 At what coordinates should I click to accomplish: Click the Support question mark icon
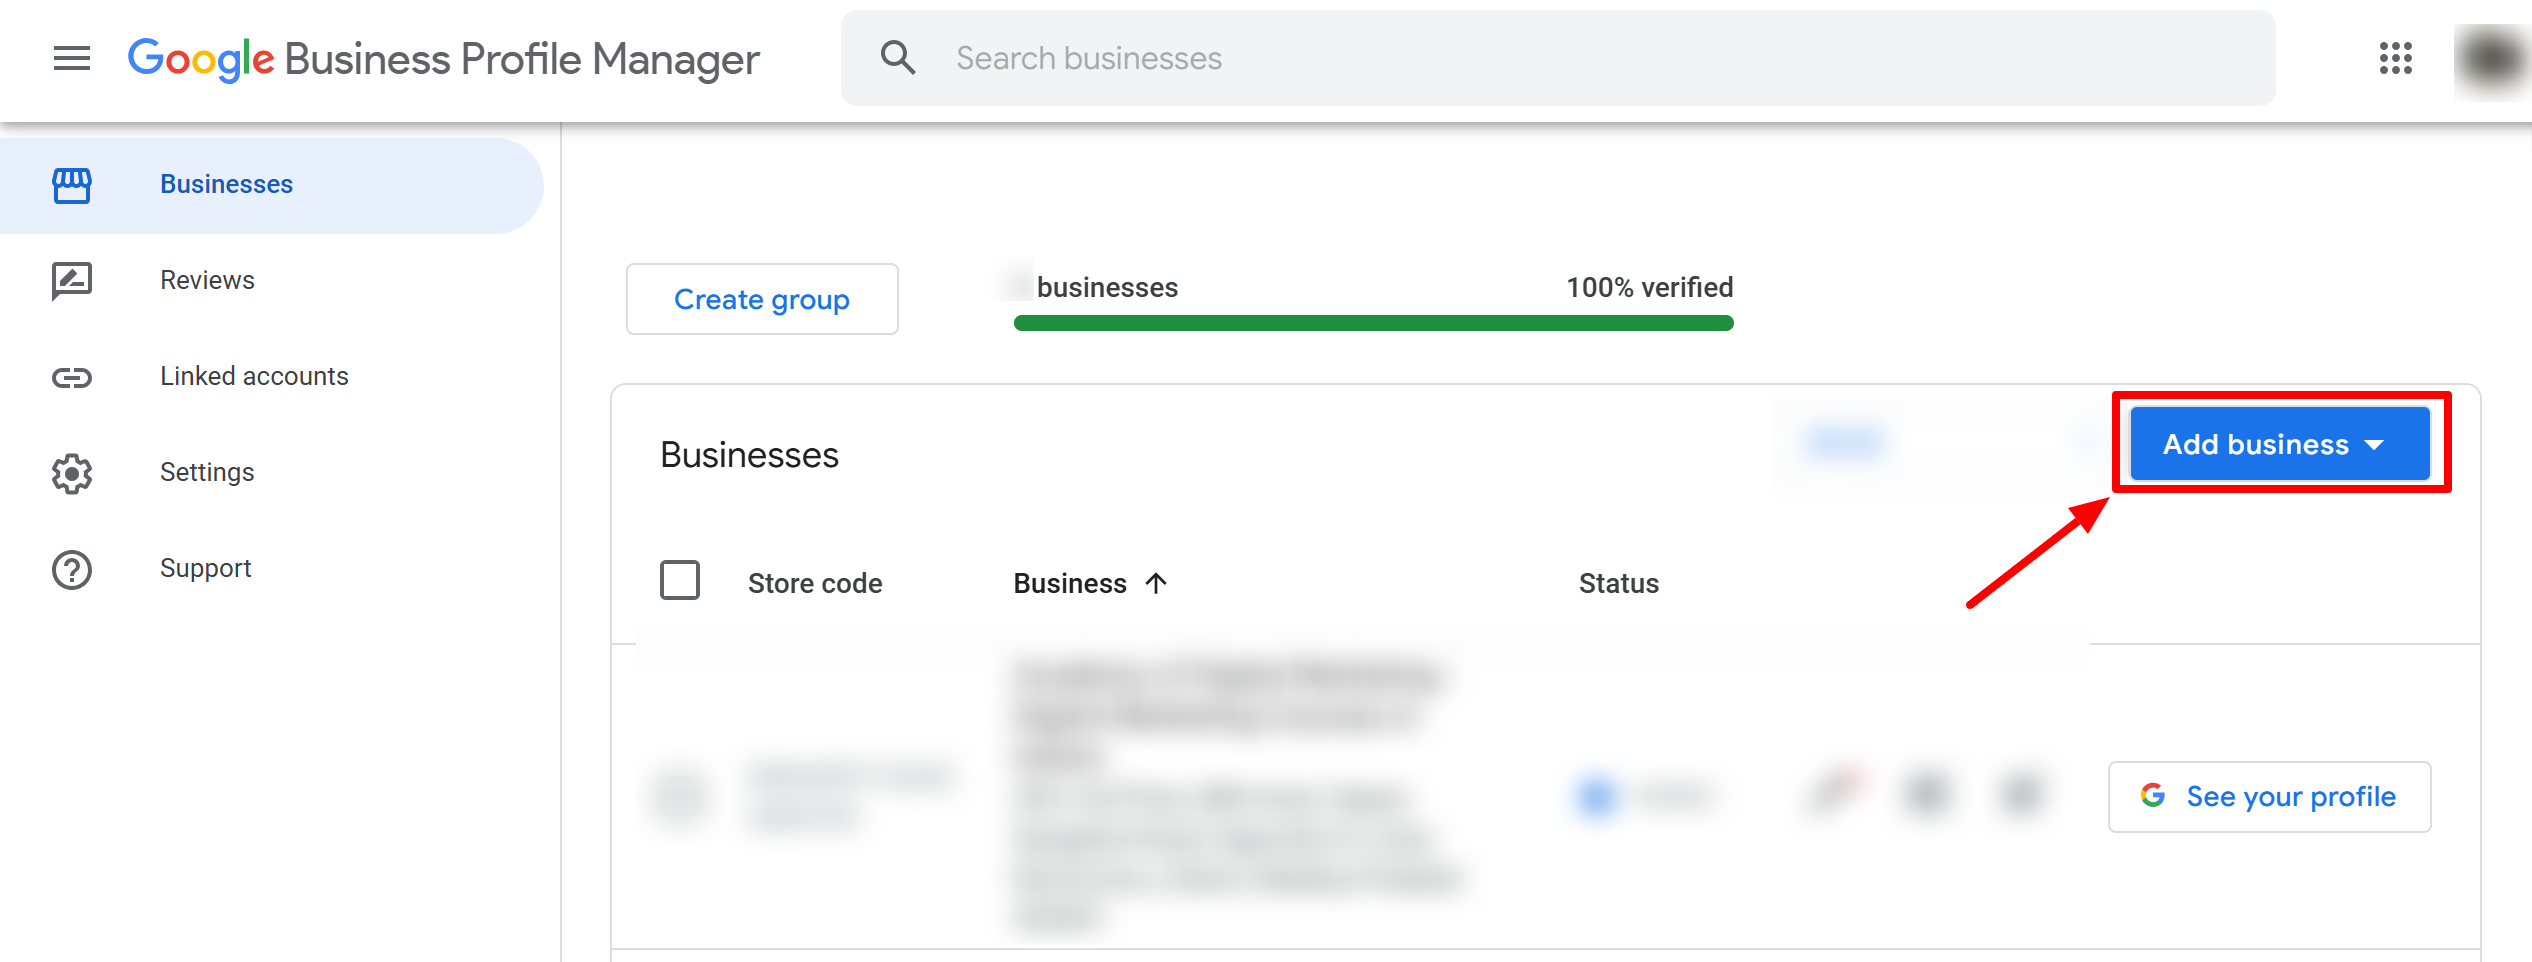[x=72, y=569]
